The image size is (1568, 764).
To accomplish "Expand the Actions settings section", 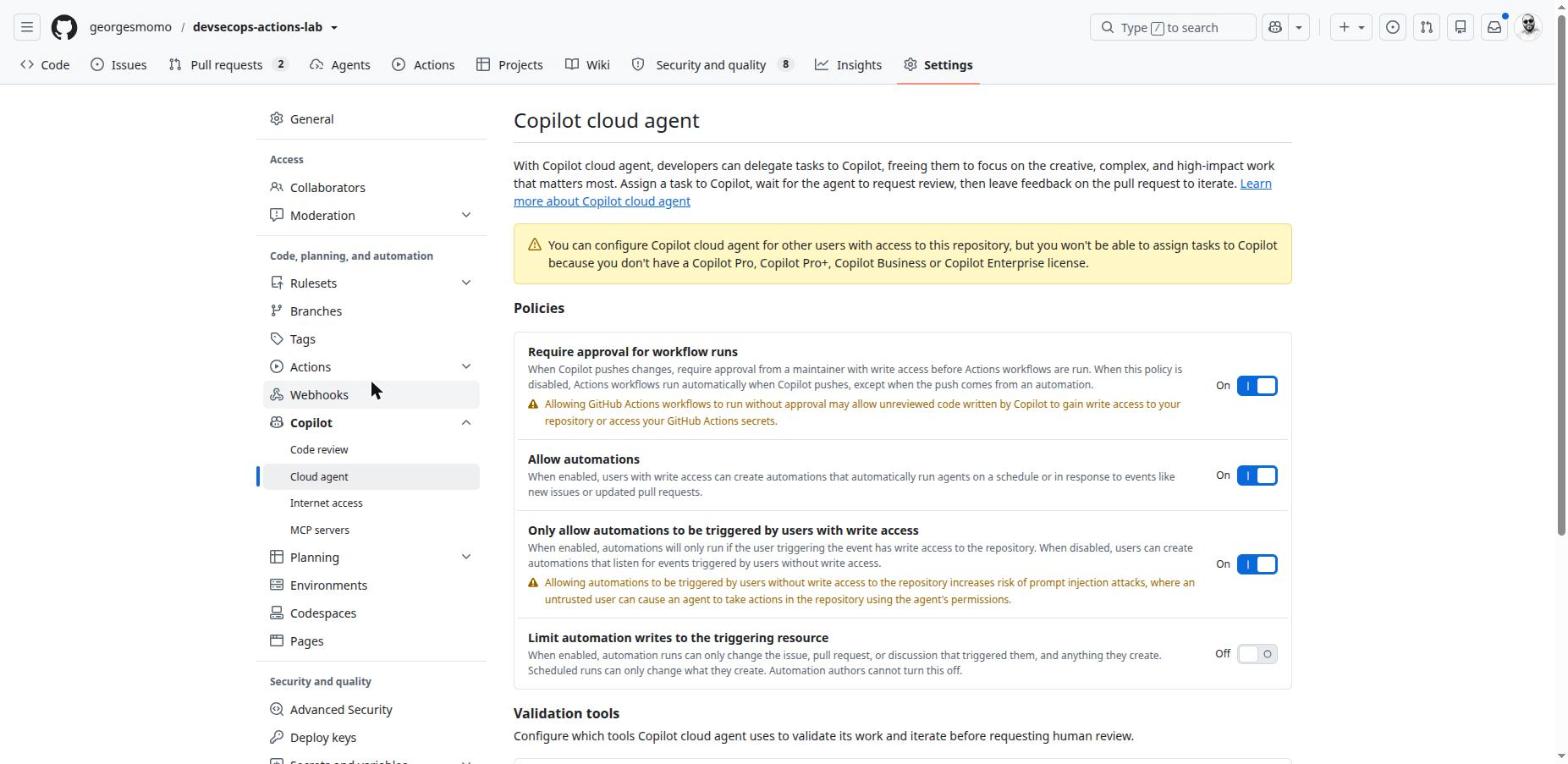I will click(x=466, y=367).
